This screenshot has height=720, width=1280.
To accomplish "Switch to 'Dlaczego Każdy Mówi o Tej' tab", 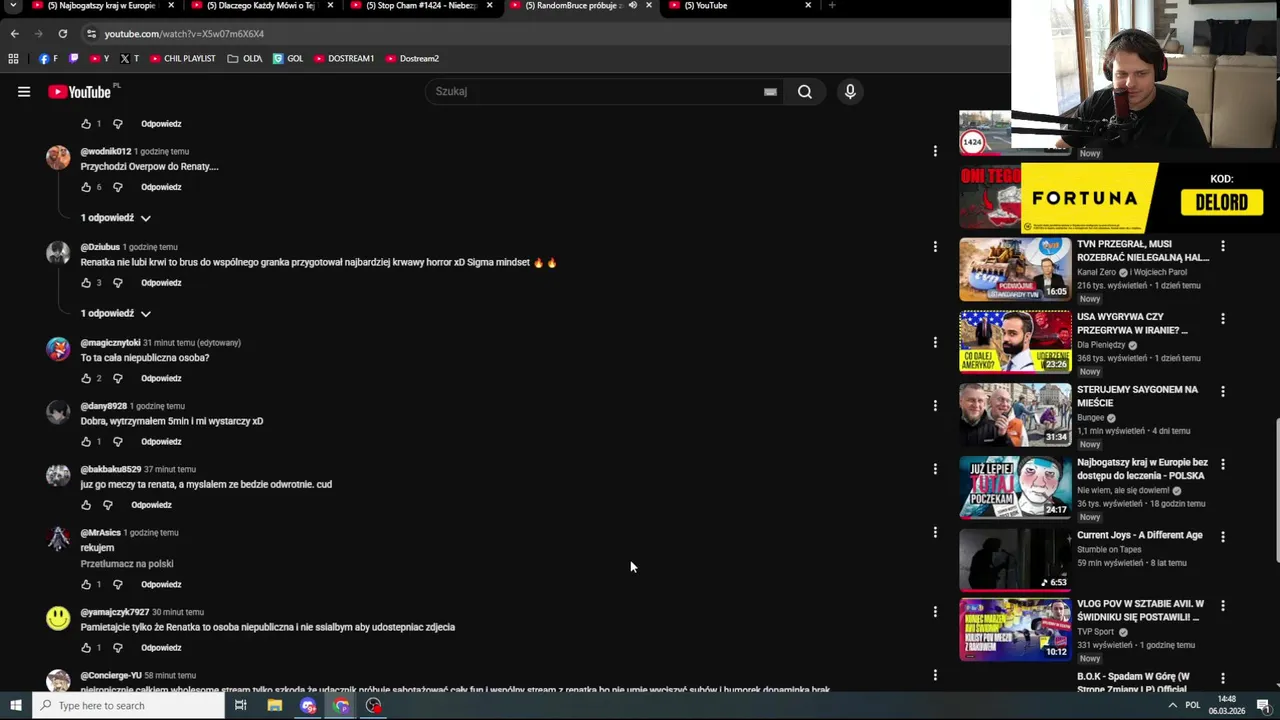I will [x=260, y=5].
